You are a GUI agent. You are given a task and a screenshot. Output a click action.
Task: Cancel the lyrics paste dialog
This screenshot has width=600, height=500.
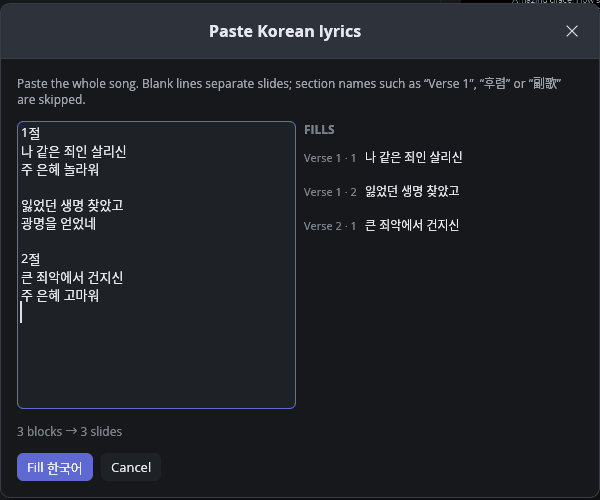131,467
